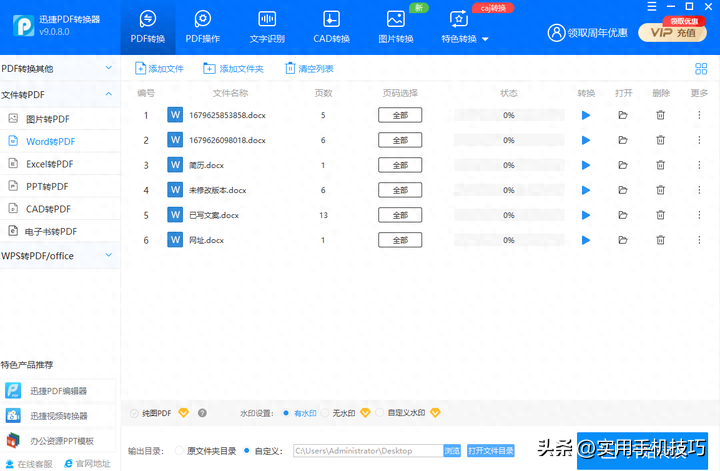Set page range 全部 for 简历.docx
Screen dimensions: 720x471
coord(400,165)
